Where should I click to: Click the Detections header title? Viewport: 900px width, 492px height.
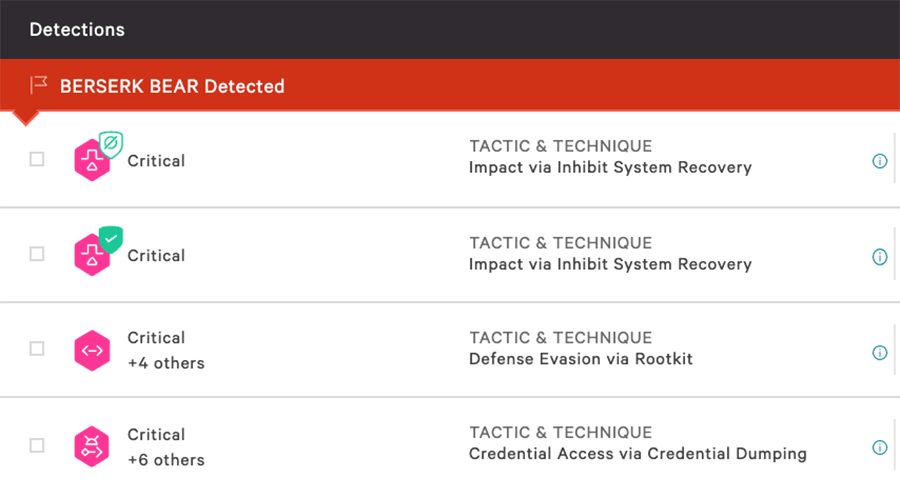point(77,29)
